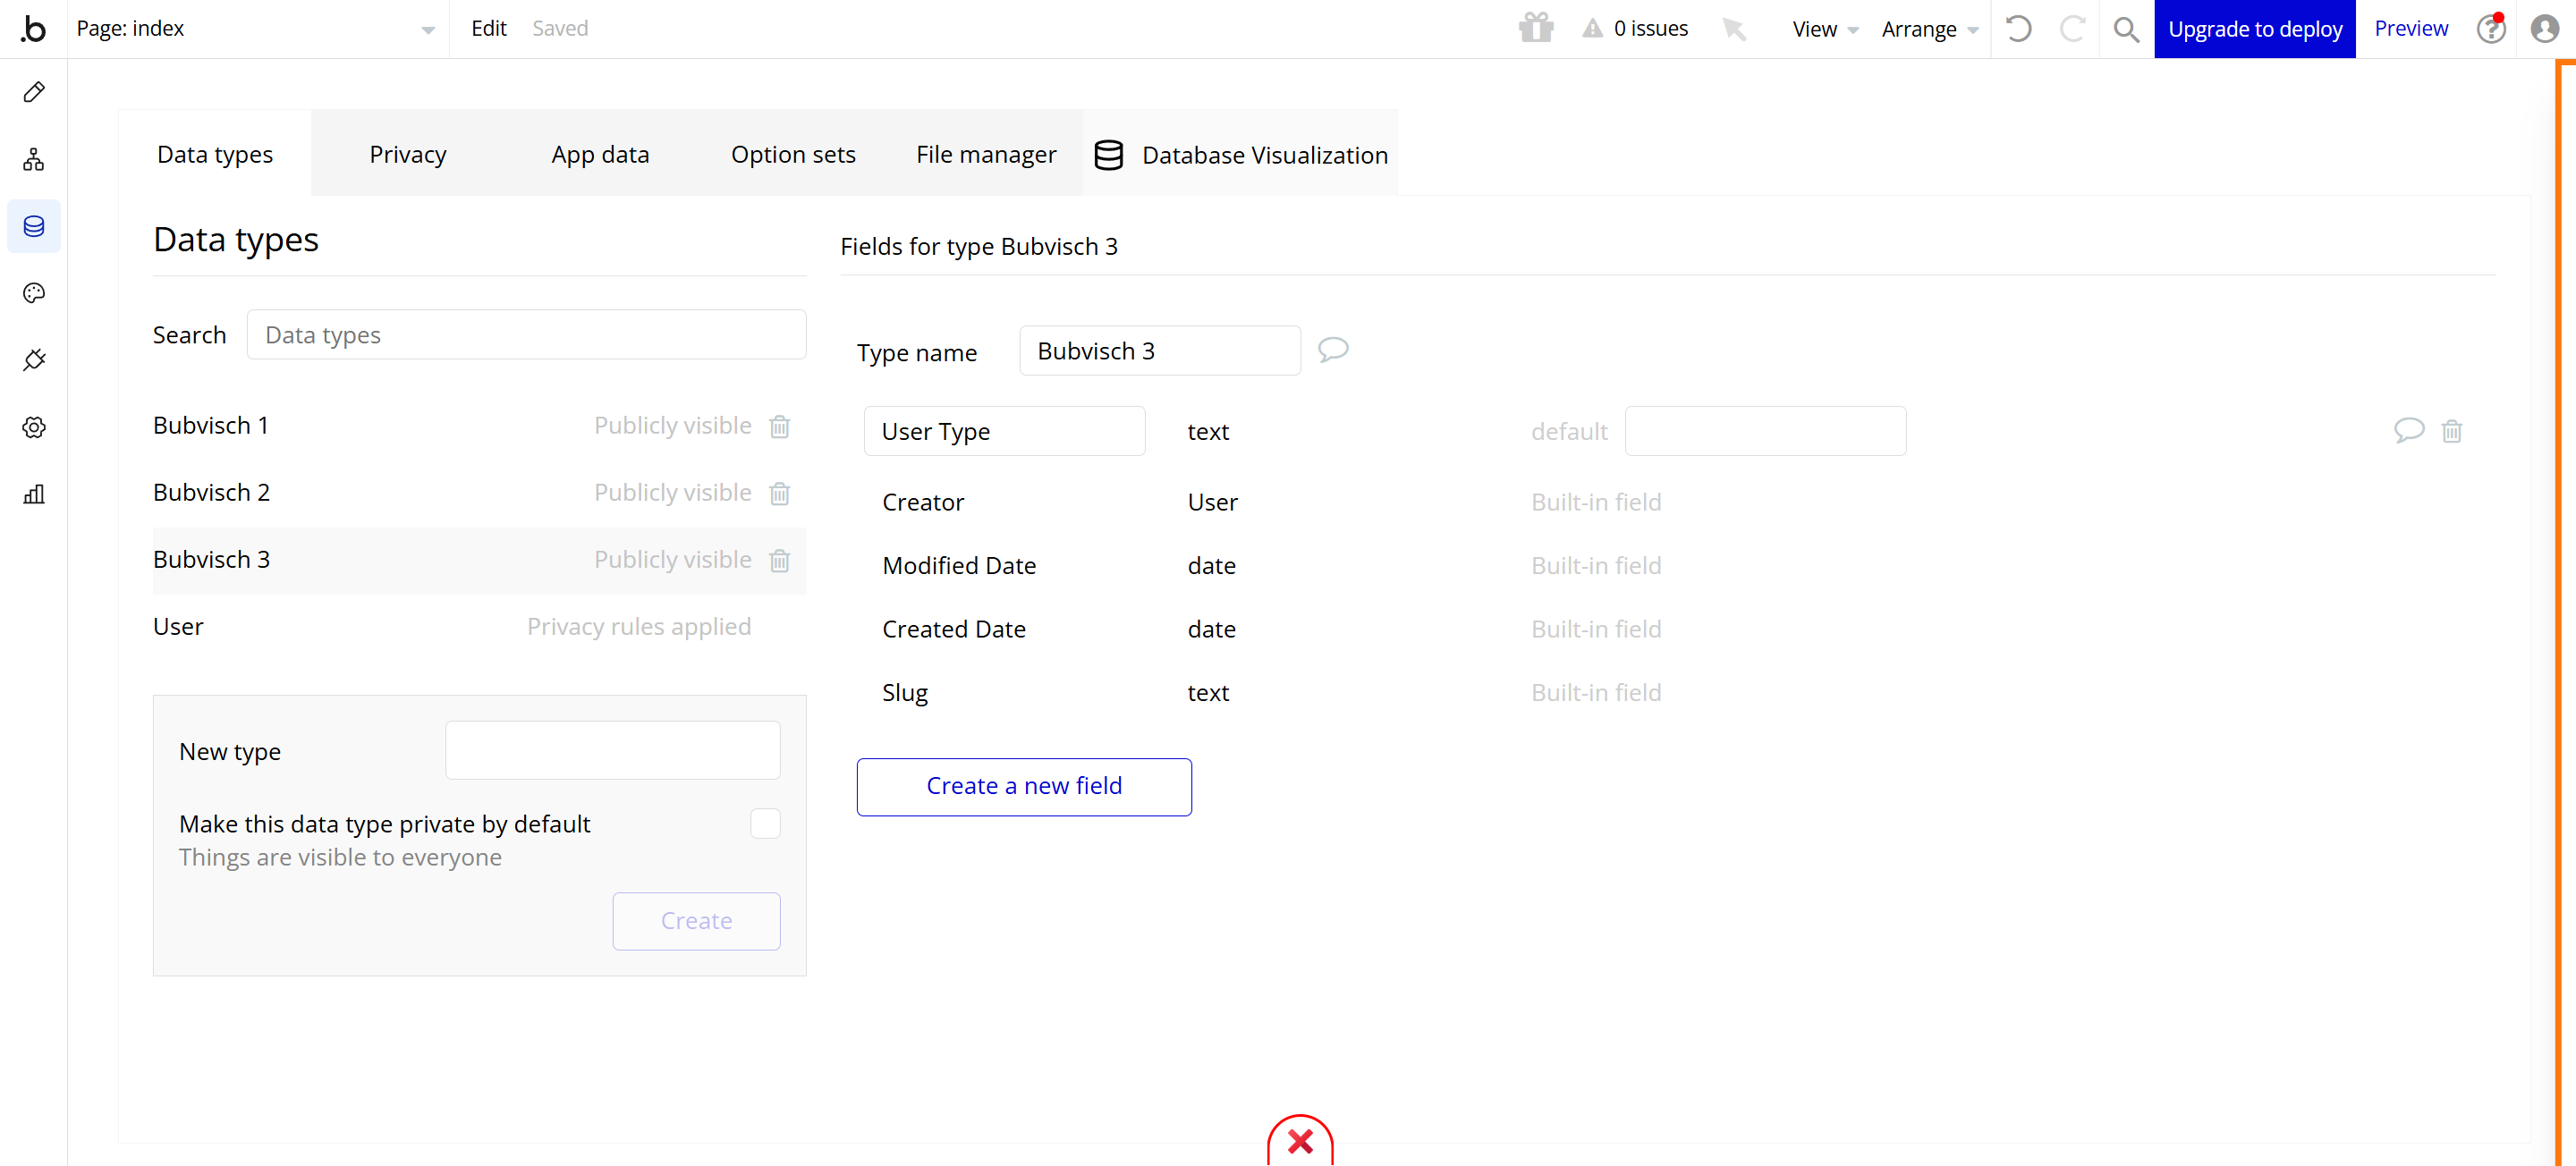2576x1166 pixels.
Task: Open the Styles palette icon
Action: 34,293
